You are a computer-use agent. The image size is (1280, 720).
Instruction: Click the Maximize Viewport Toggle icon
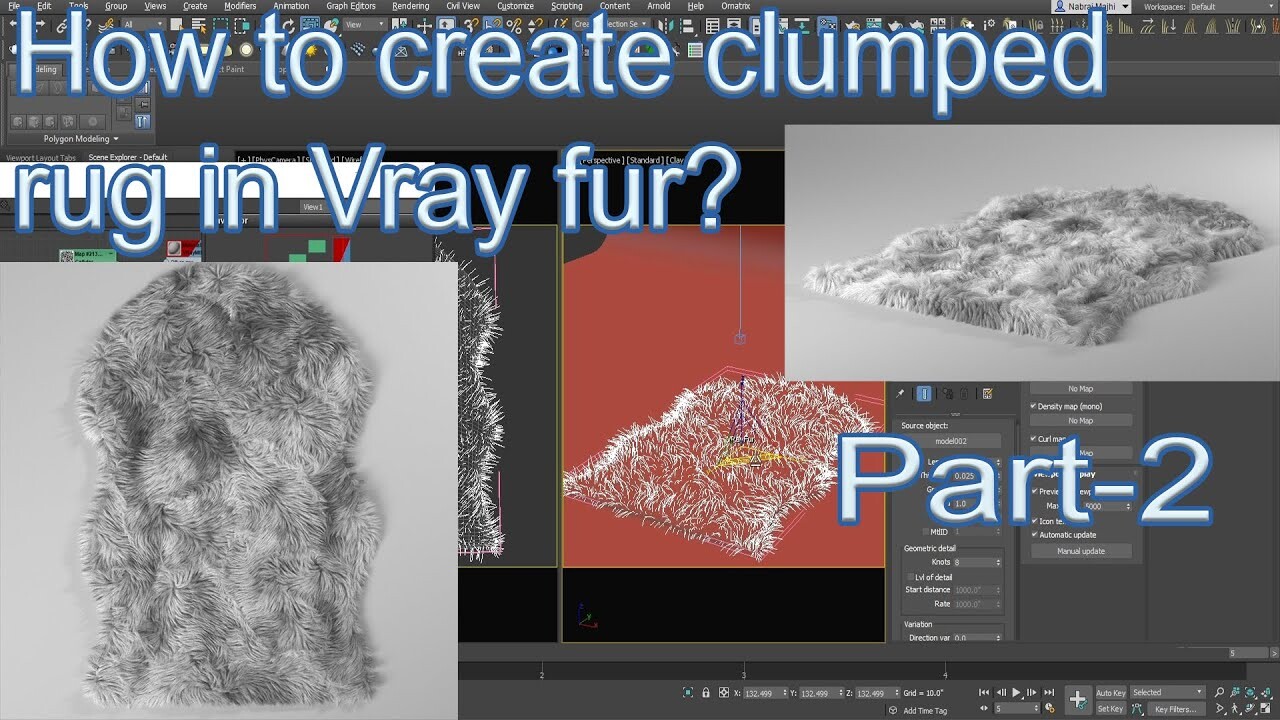[1264, 709]
